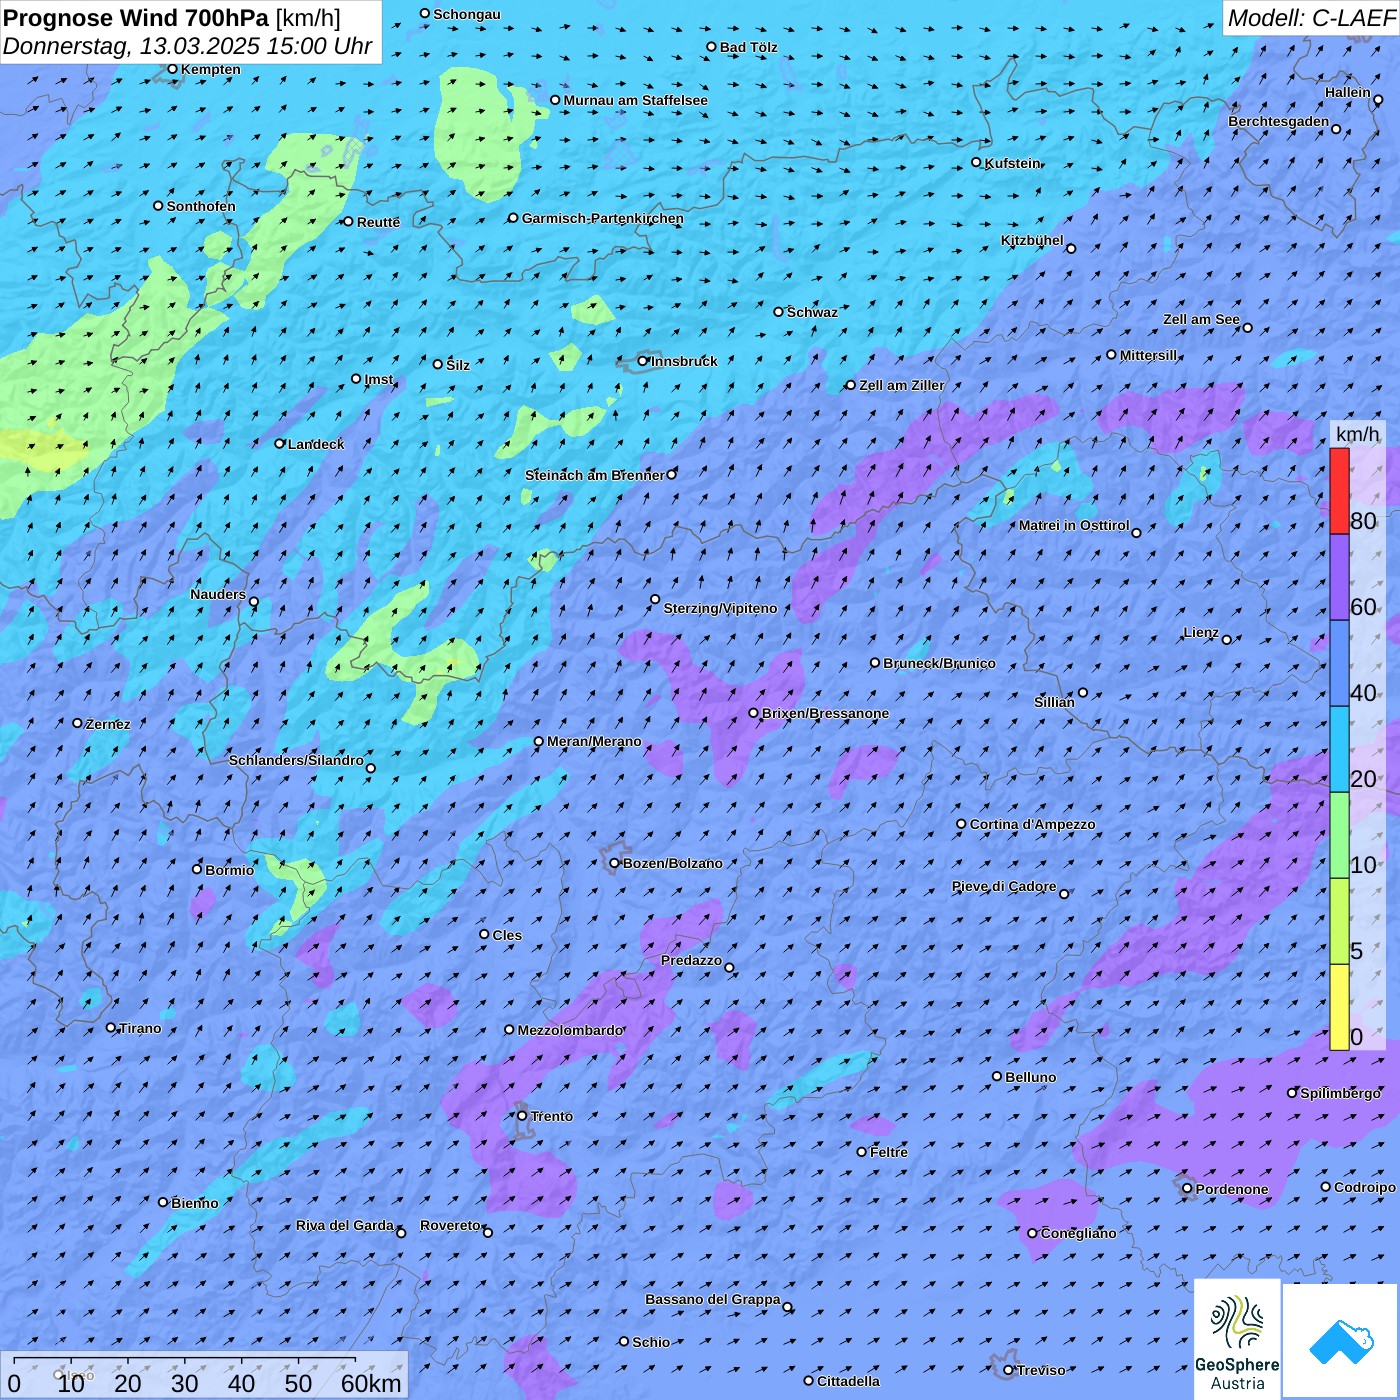1400x1400 pixels.
Task: Select the Zernez location marker
Action: 77,723
